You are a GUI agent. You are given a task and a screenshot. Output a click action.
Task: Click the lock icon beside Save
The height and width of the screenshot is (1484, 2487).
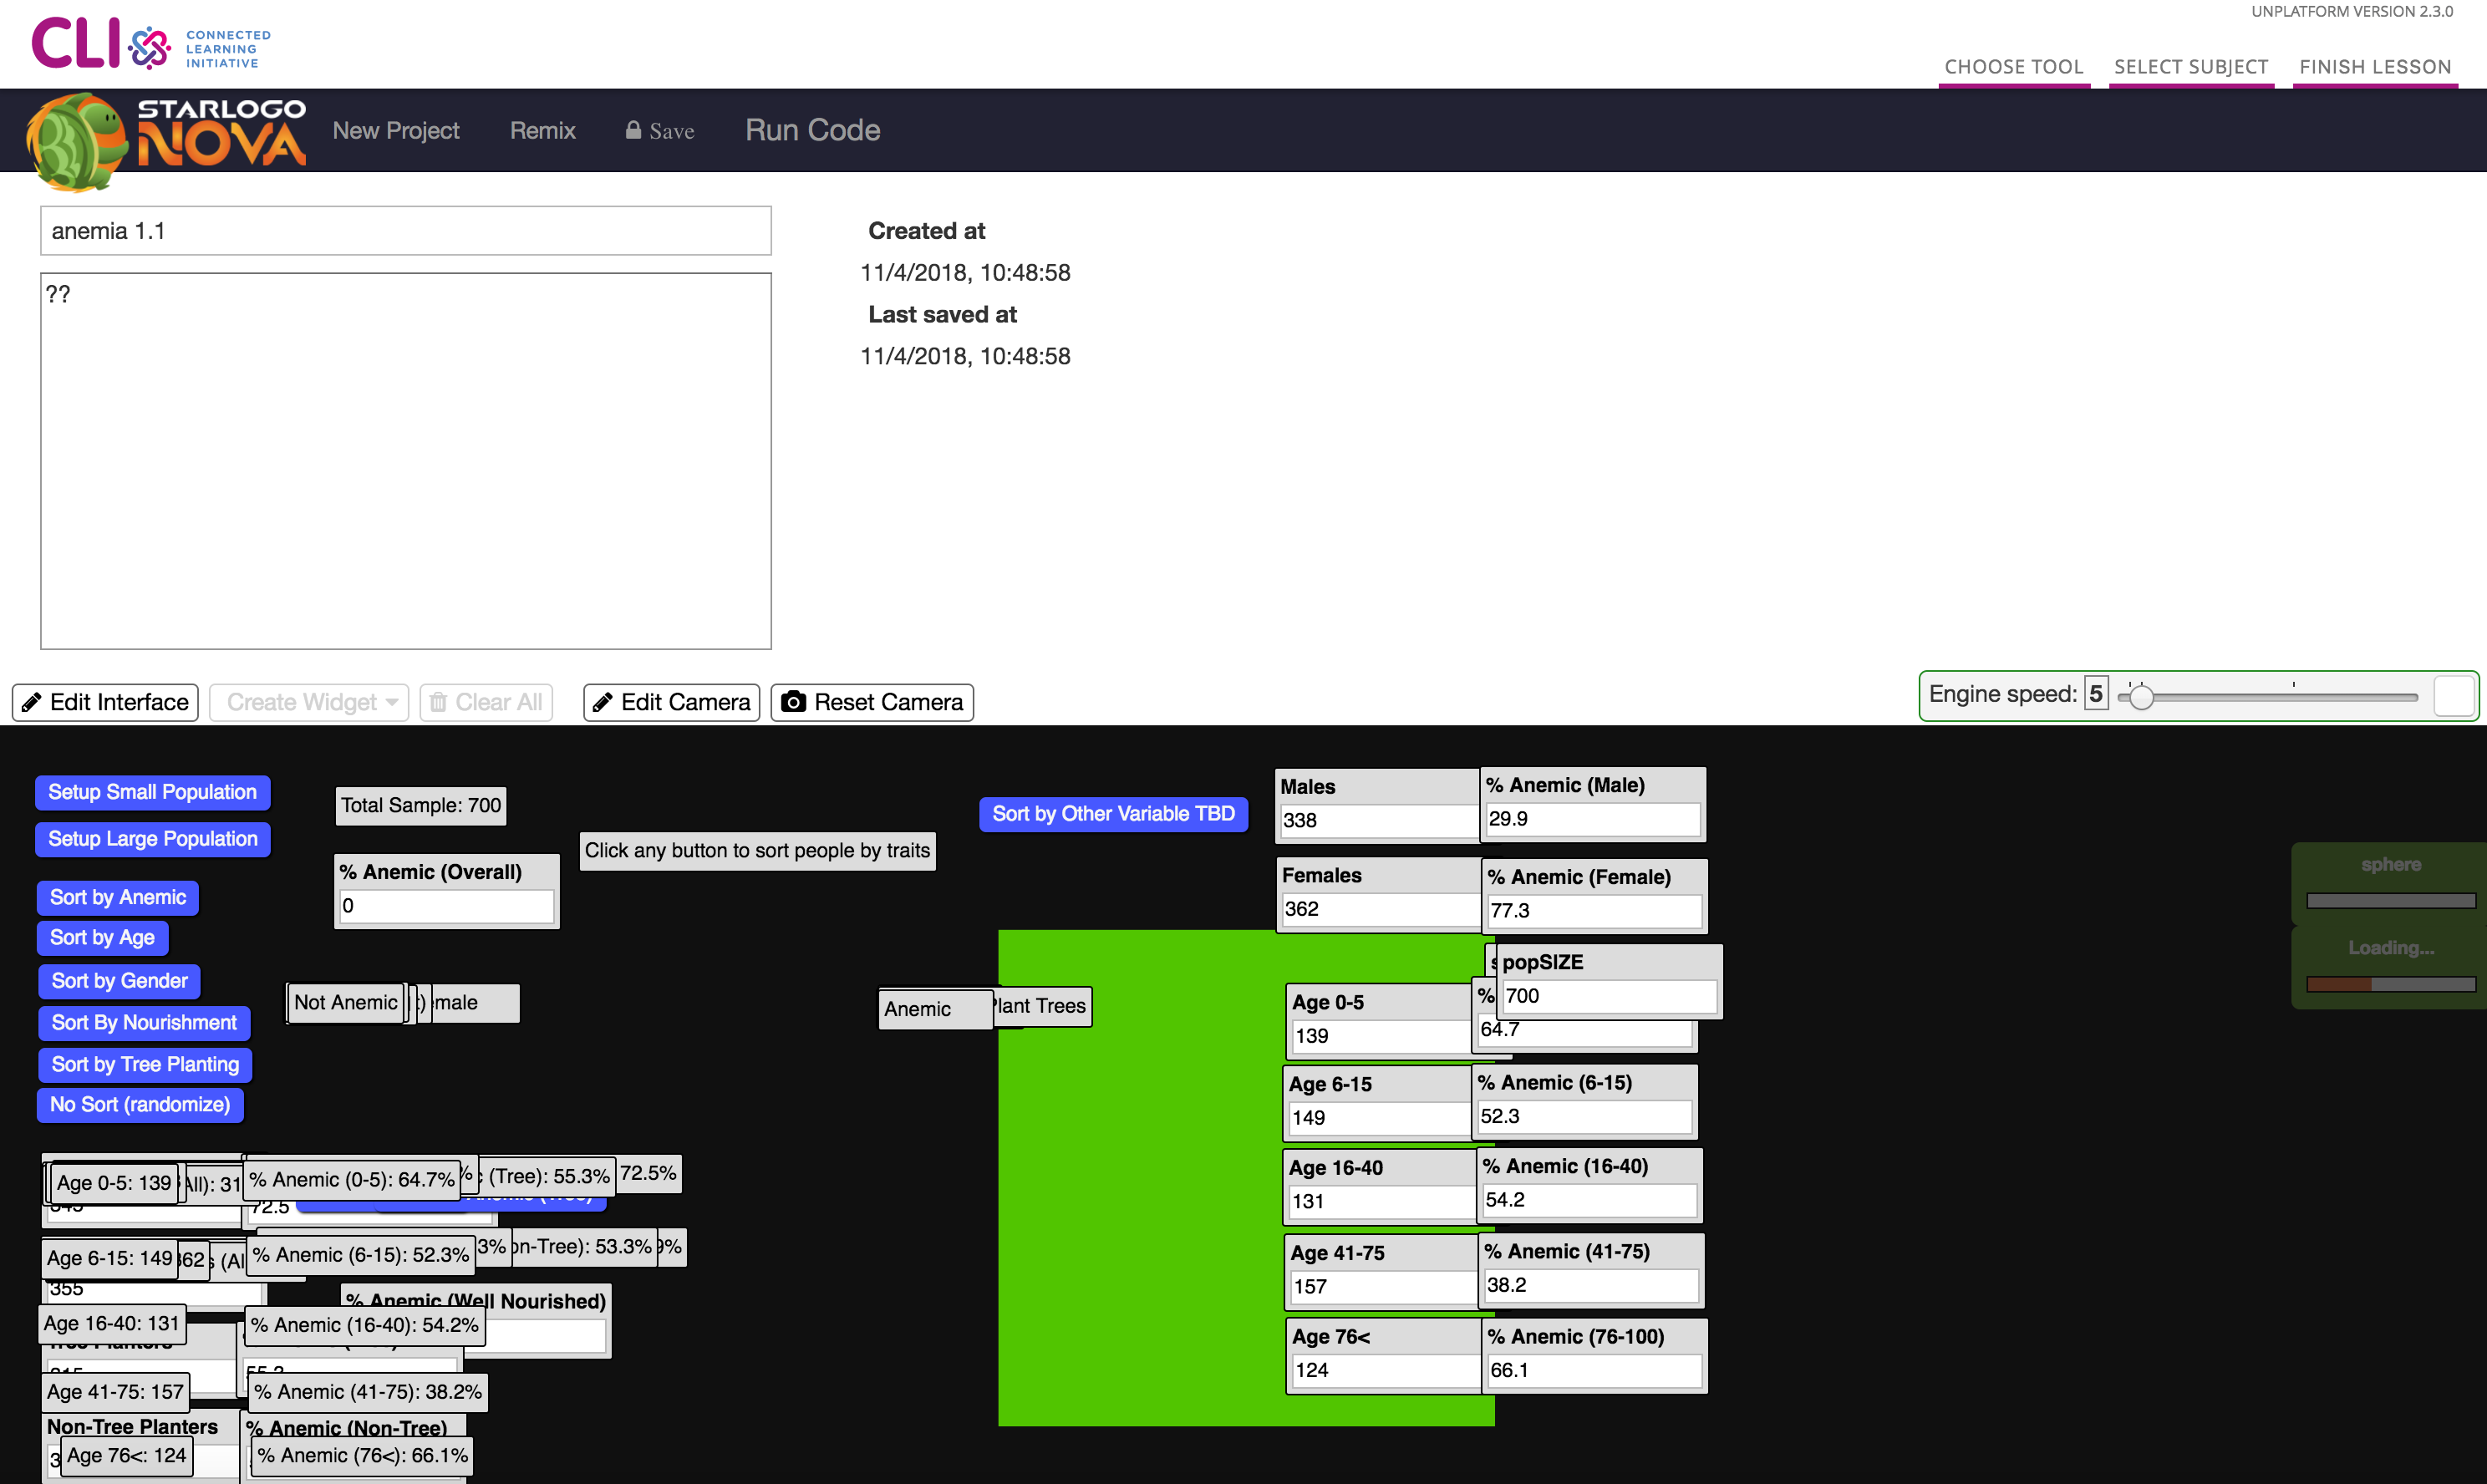coord(633,130)
